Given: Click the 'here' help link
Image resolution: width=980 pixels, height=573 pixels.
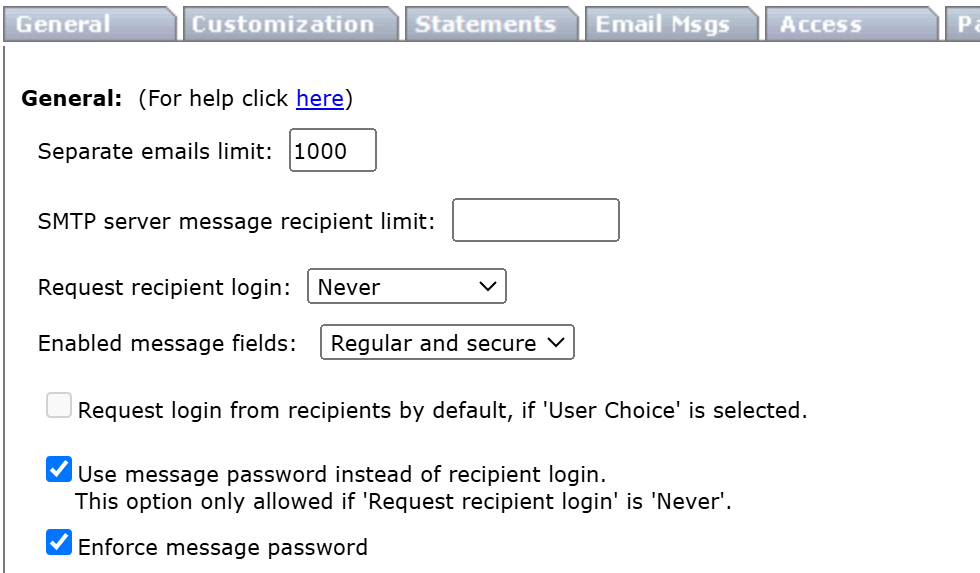Looking at the screenshot, I should tap(320, 98).
